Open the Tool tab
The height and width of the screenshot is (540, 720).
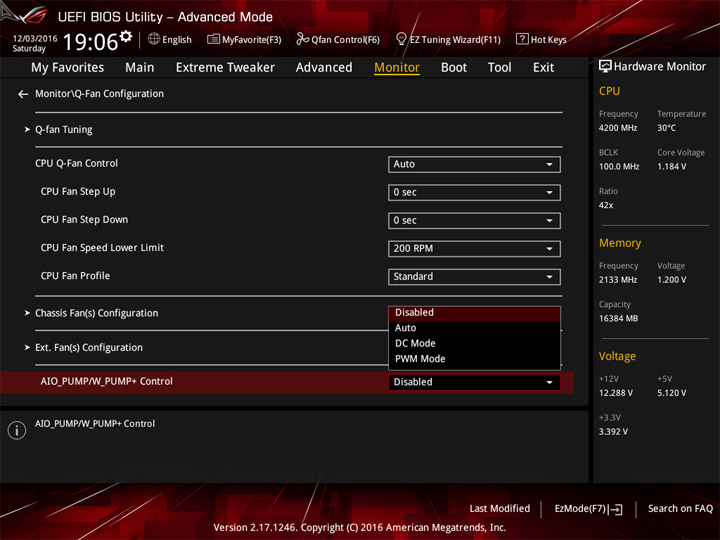pyautogui.click(x=499, y=68)
